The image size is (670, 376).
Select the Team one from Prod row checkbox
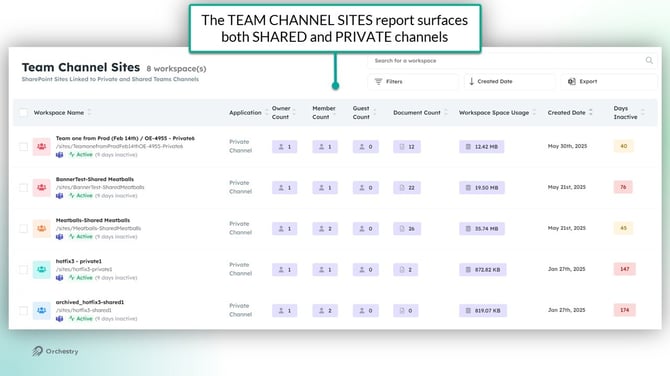(x=24, y=147)
